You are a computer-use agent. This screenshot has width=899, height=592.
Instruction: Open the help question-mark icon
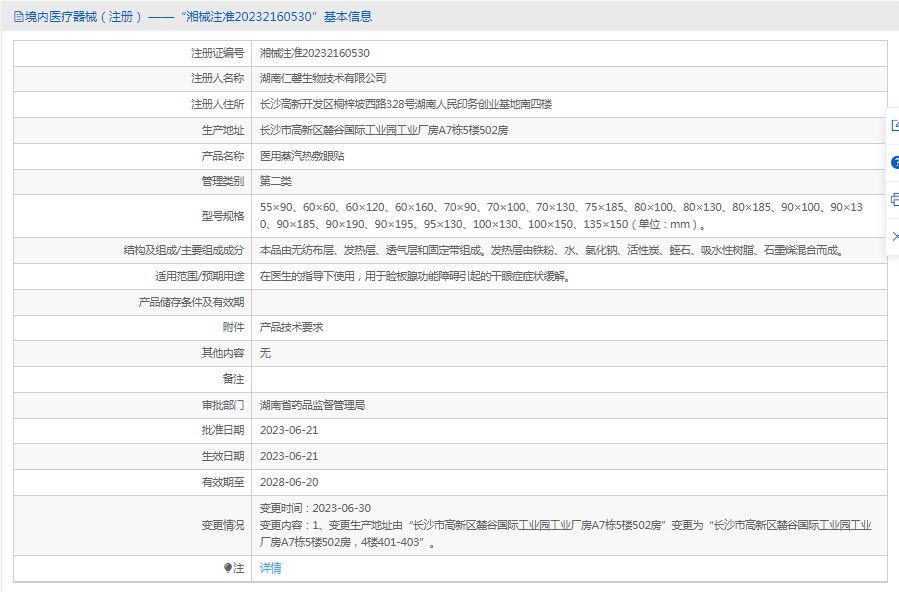coord(893,162)
